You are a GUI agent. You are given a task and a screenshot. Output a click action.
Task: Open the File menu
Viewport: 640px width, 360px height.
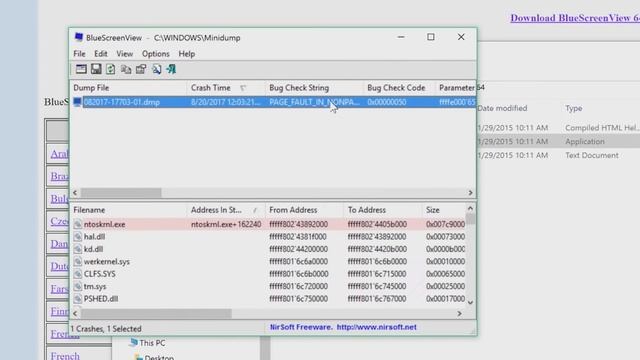[79, 54]
